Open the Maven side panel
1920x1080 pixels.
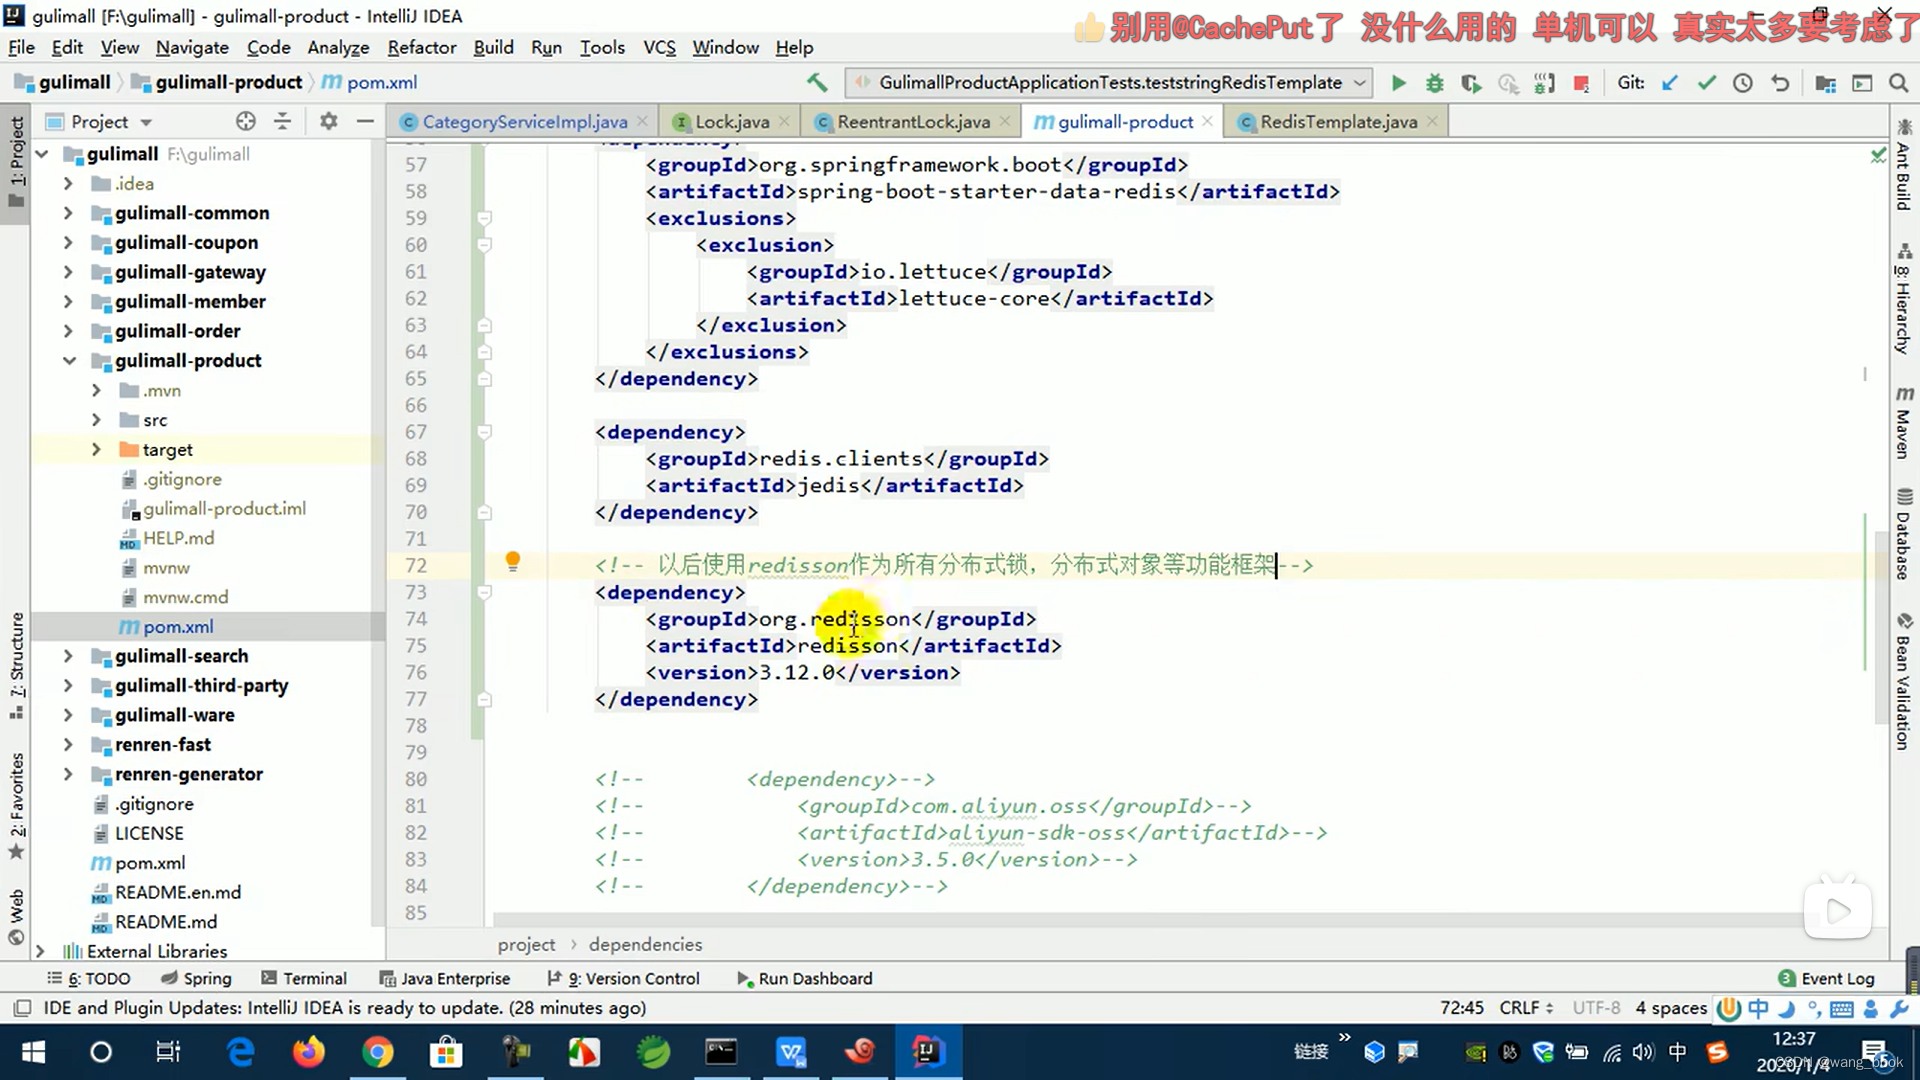tap(1904, 422)
